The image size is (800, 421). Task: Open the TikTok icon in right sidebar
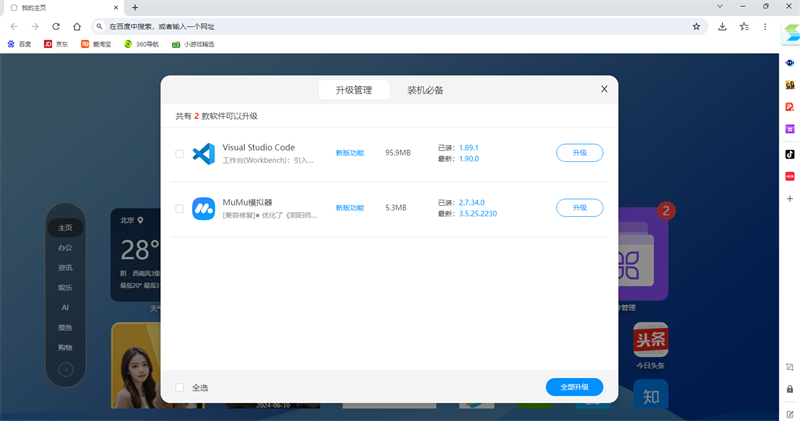pos(790,154)
